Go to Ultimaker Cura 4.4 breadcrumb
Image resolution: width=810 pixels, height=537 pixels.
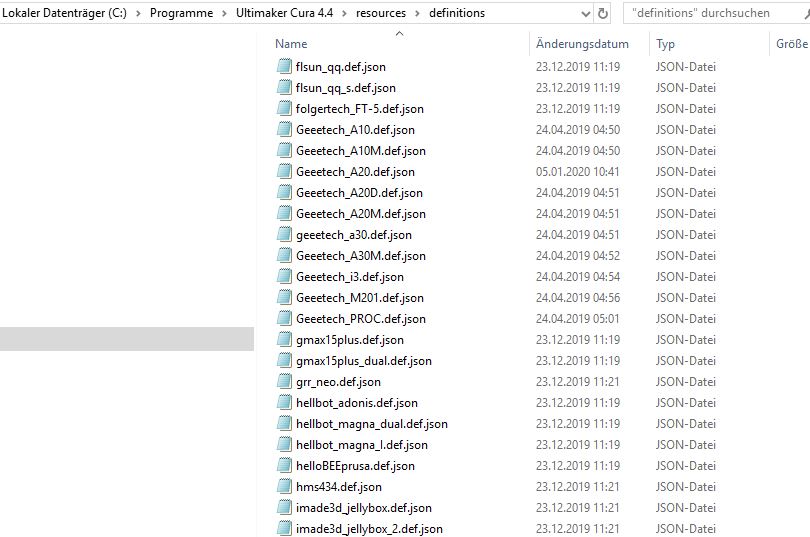[x=284, y=13]
